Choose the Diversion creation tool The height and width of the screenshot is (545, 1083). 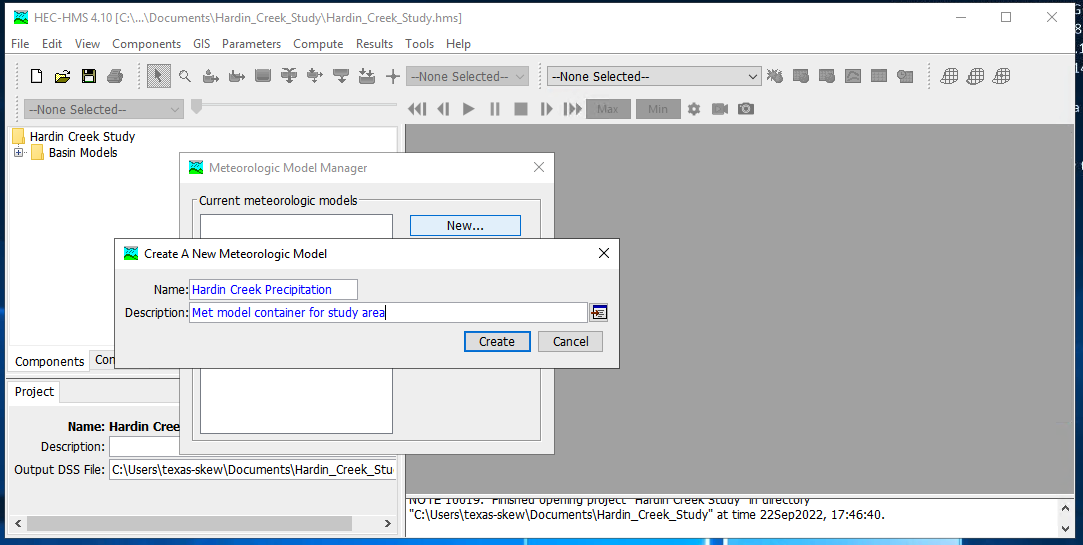(315, 76)
